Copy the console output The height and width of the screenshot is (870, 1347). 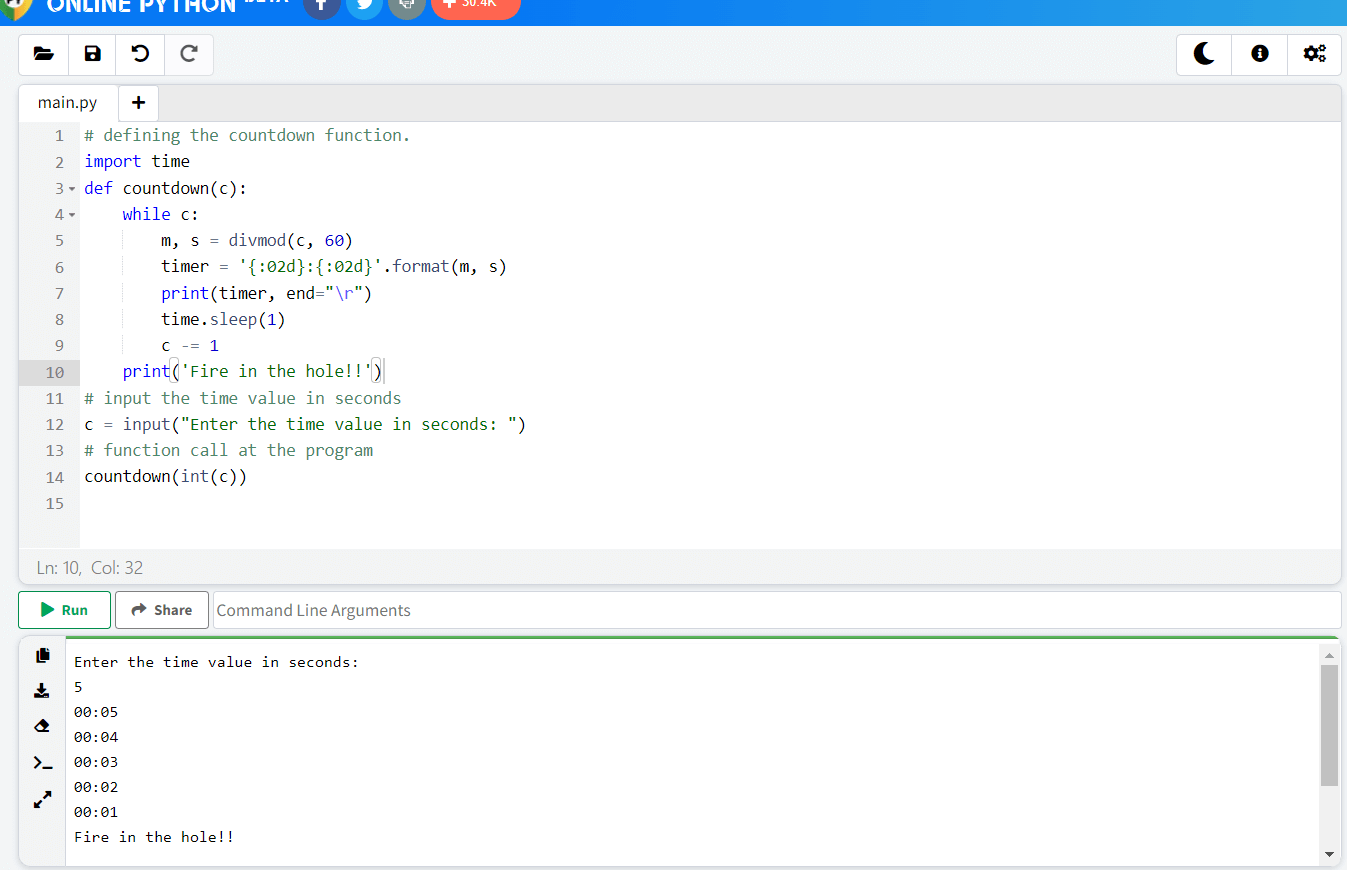[41, 655]
